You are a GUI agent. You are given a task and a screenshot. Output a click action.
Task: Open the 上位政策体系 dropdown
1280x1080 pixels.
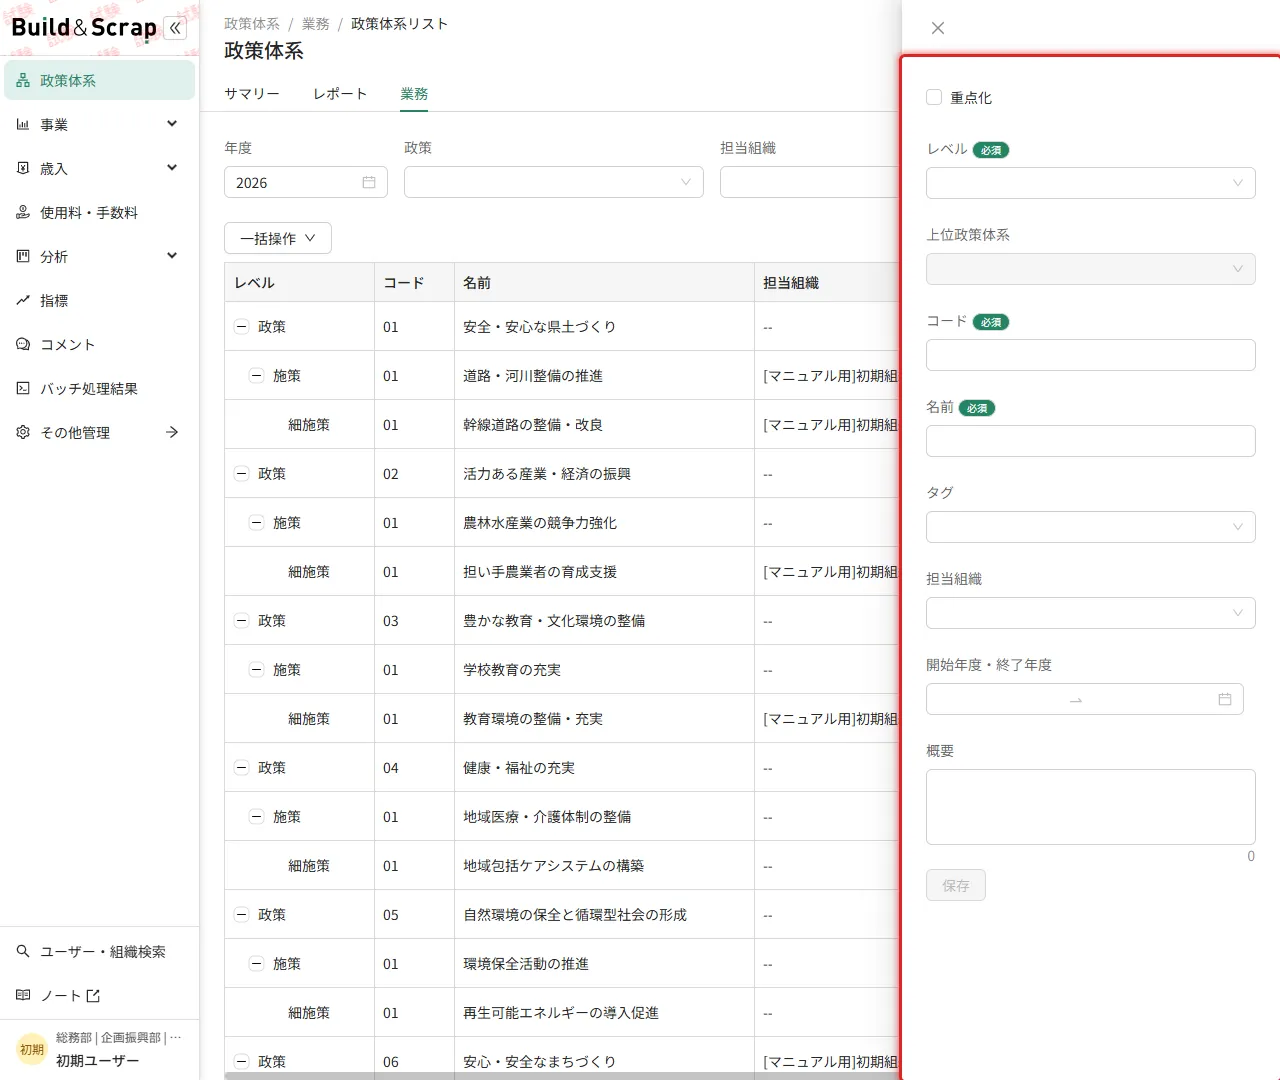[x=1091, y=269]
